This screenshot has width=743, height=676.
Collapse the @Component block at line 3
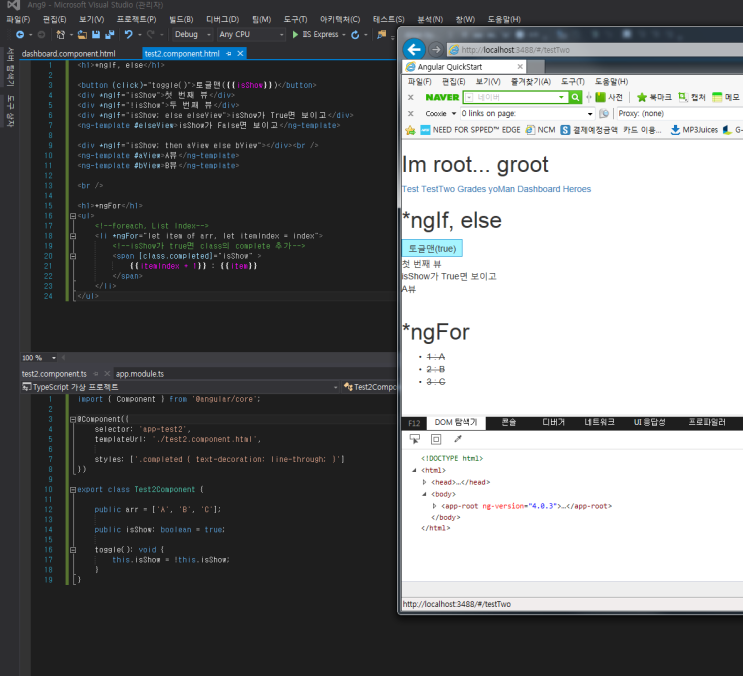pos(73,419)
